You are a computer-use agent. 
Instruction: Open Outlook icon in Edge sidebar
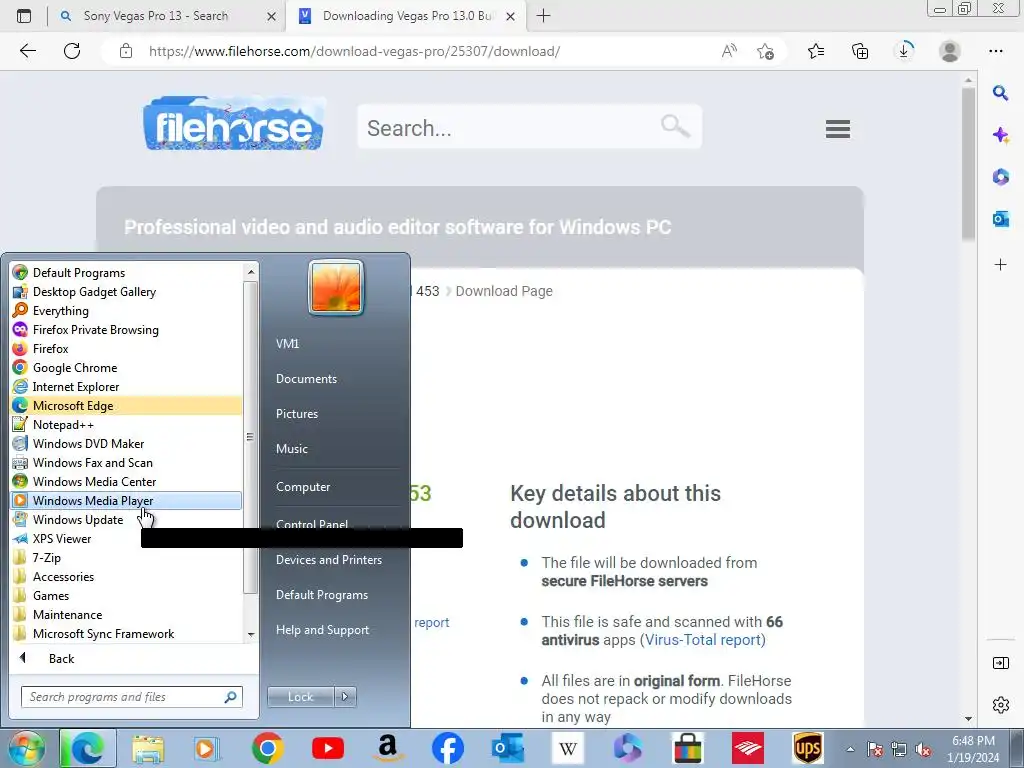pyautogui.click(x=1000, y=219)
